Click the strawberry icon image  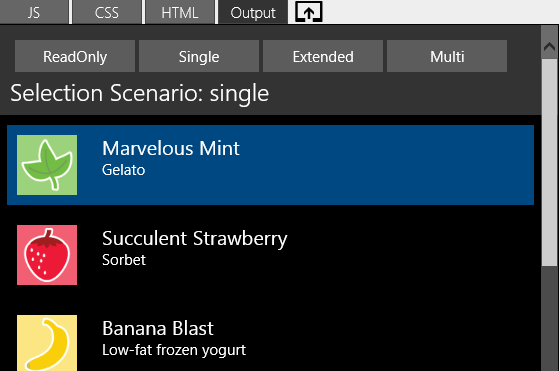pos(47,255)
